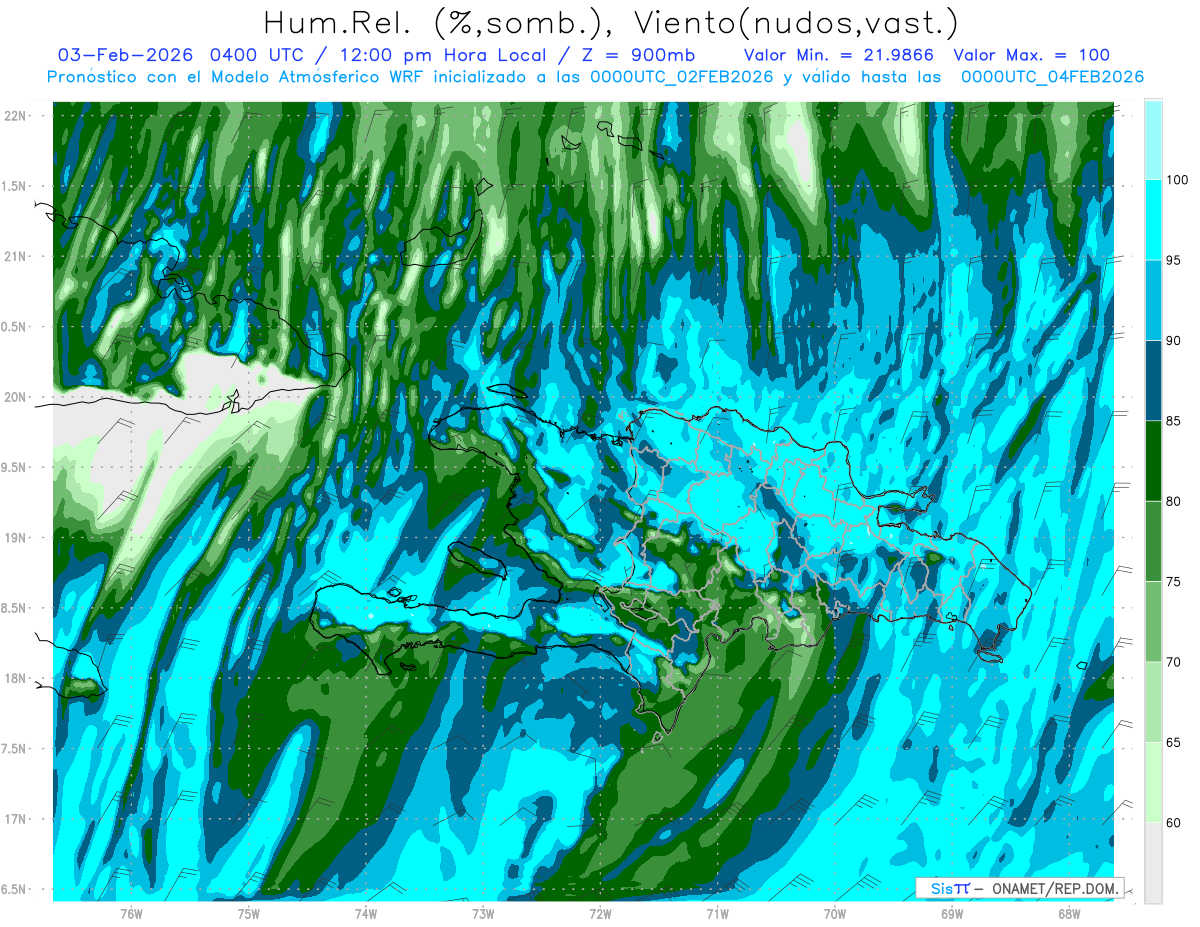The image size is (1200, 927).
Task: Click the '85' colorbar label
Action: tap(1175, 421)
